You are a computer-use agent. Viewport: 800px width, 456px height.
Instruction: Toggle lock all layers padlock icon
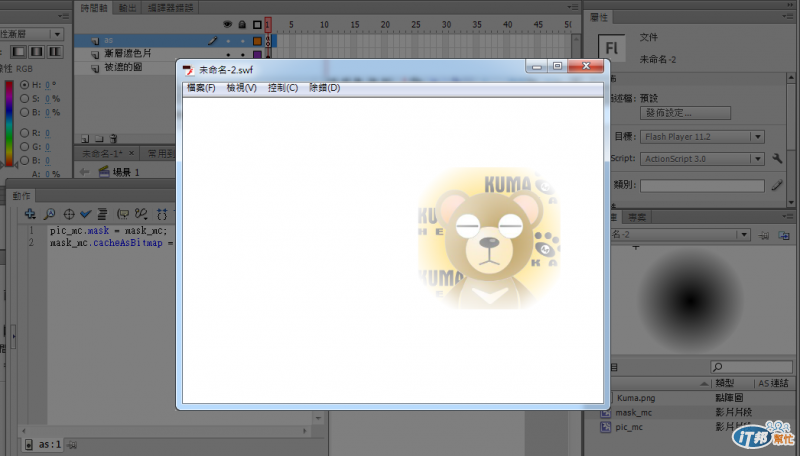(x=242, y=24)
